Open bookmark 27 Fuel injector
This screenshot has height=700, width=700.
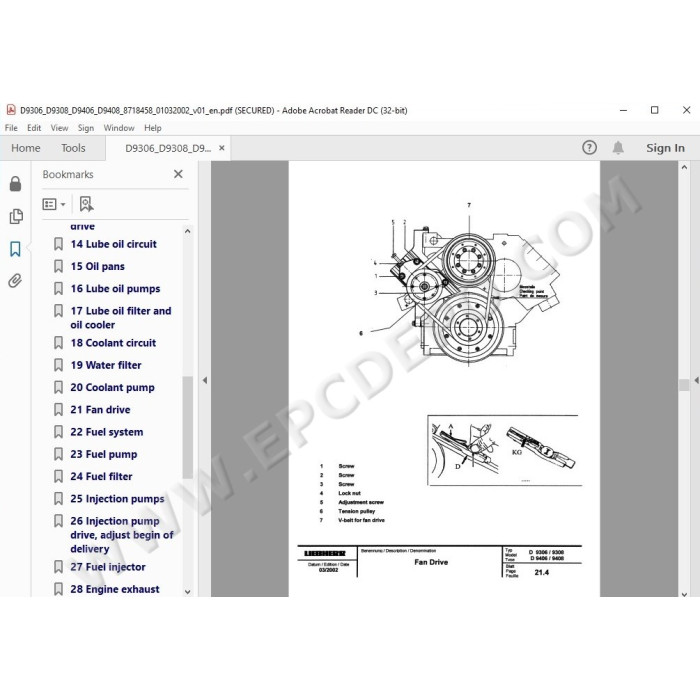tap(108, 567)
